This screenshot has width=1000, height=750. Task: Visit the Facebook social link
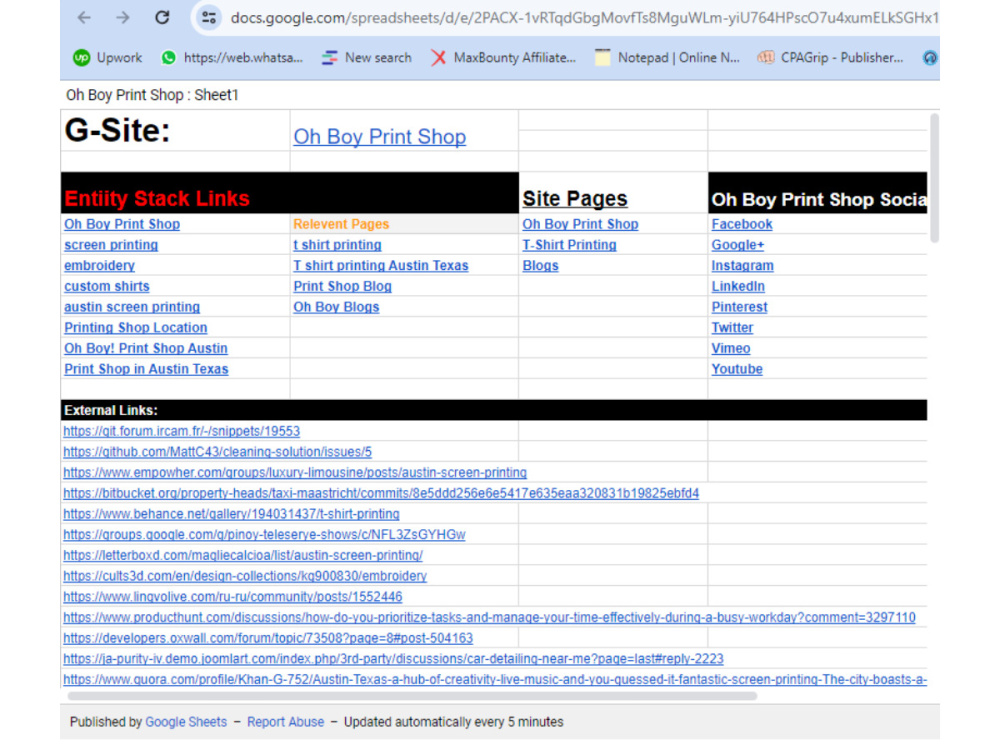[743, 224]
